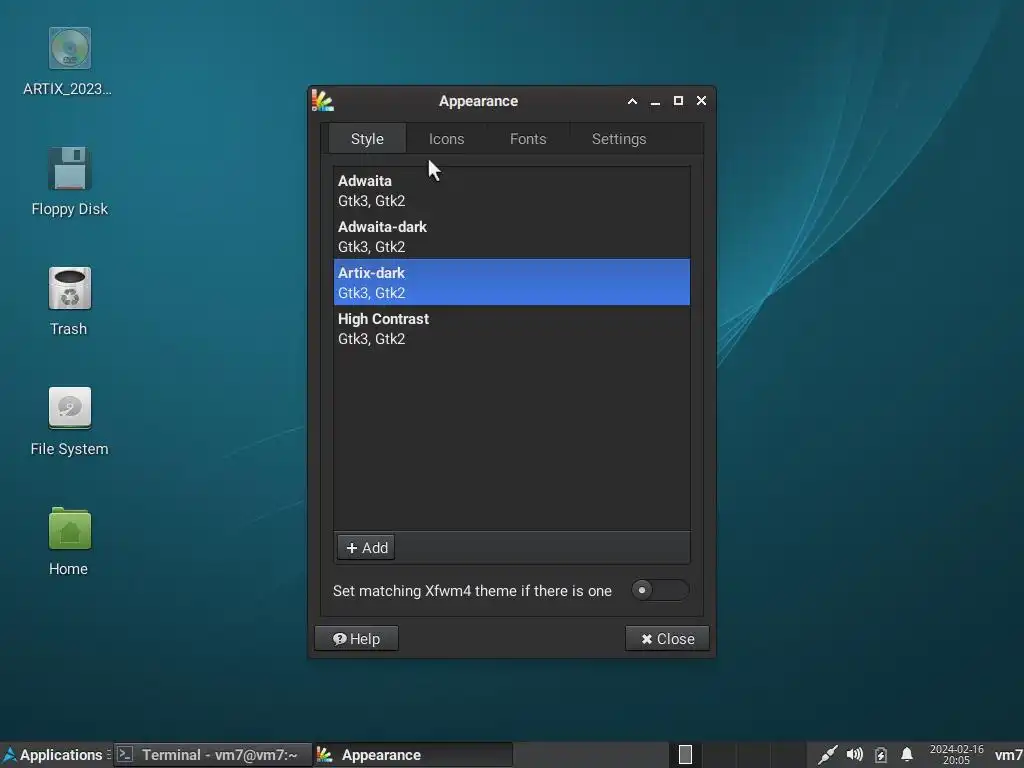The image size is (1024, 768).
Task: Click the panel clock showing 2024-02-16
Action: pyautogui.click(x=956, y=755)
